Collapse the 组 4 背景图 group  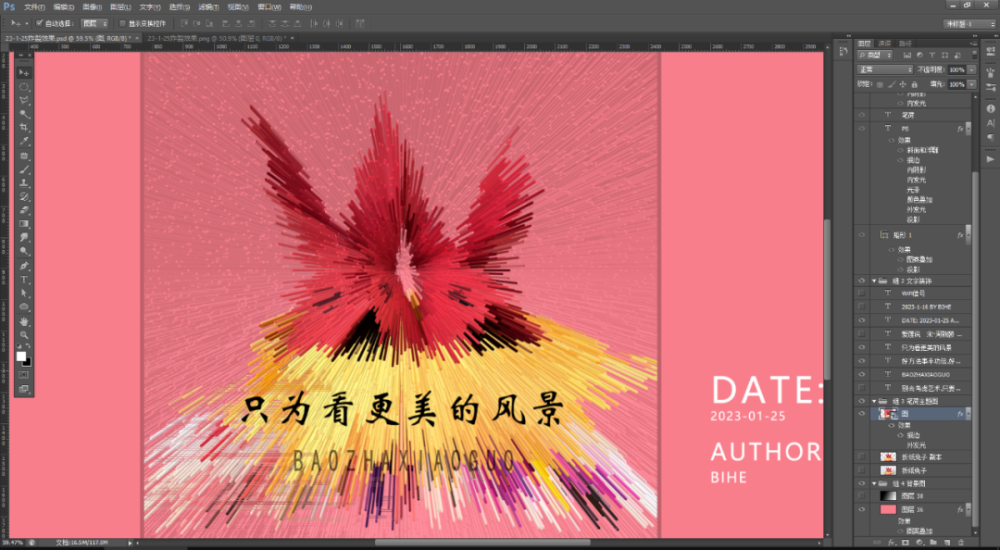(874, 484)
